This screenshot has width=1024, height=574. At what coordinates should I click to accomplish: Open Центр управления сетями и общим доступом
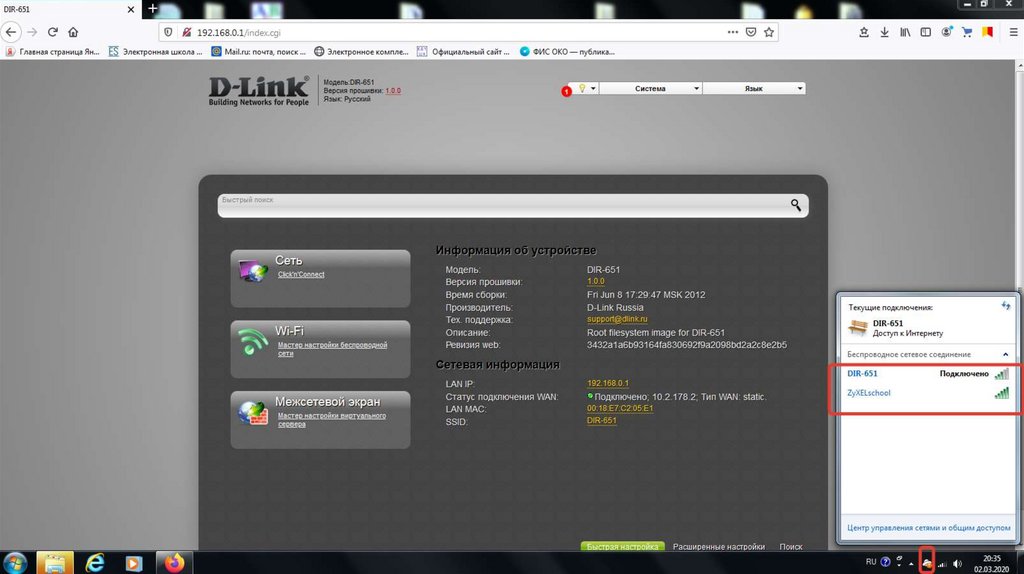pyautogui.click(x=929, y=528)
